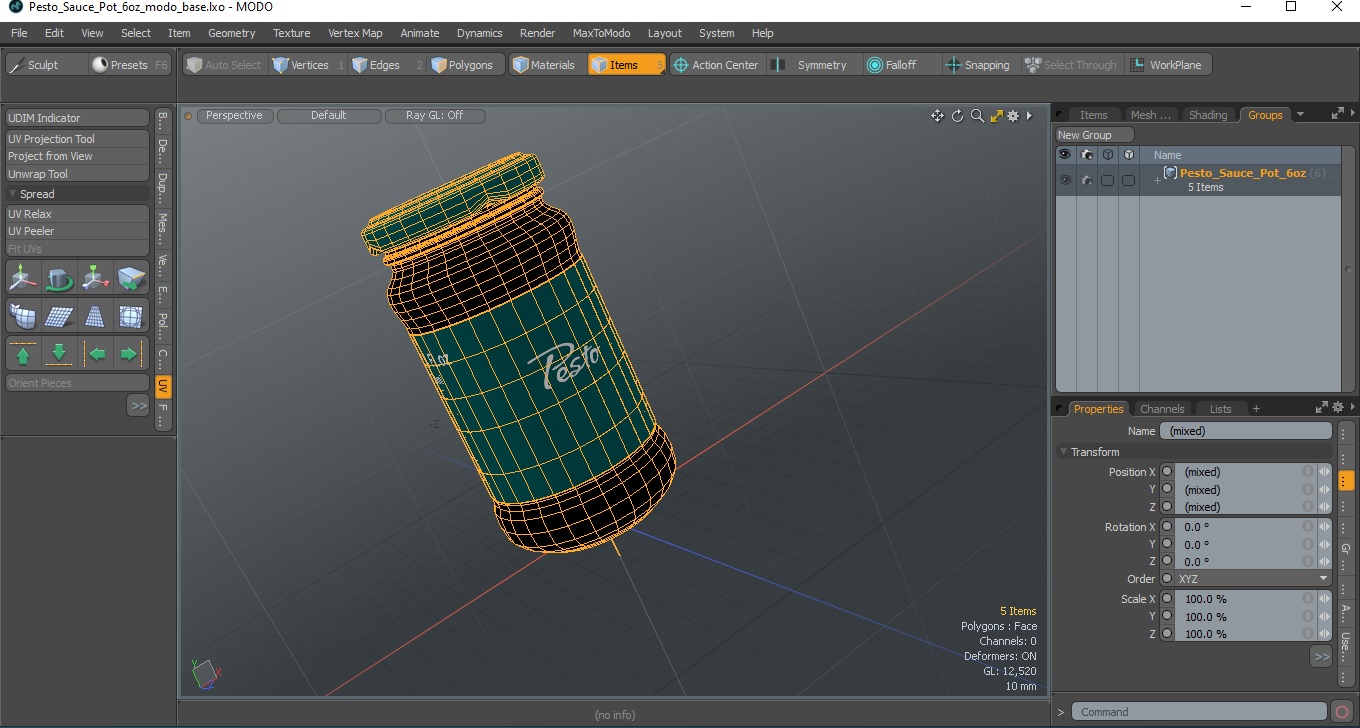The height and width of the screenshot is (728, 1360).
Task: Click the UDIM Indicator button
Action: point(77,118)
